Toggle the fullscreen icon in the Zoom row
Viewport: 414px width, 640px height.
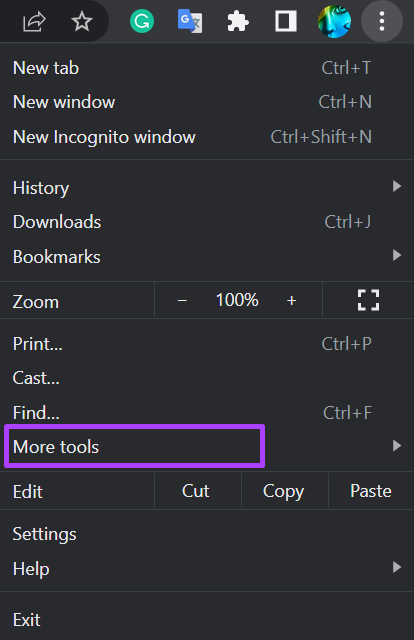pos(368,300)
